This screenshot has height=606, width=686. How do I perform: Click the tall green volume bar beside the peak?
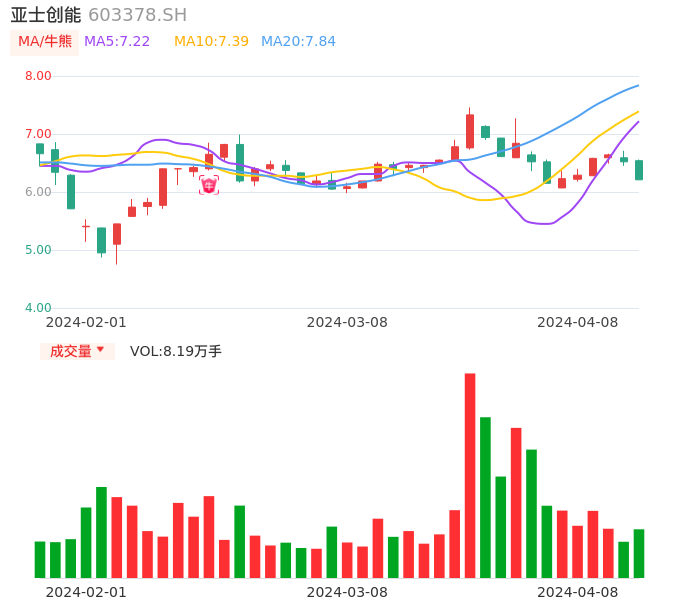485,497
